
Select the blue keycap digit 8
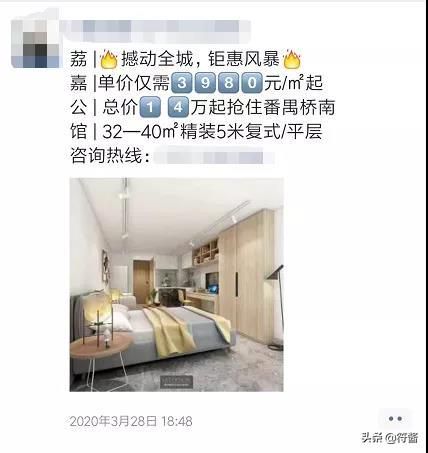(228, 83)
